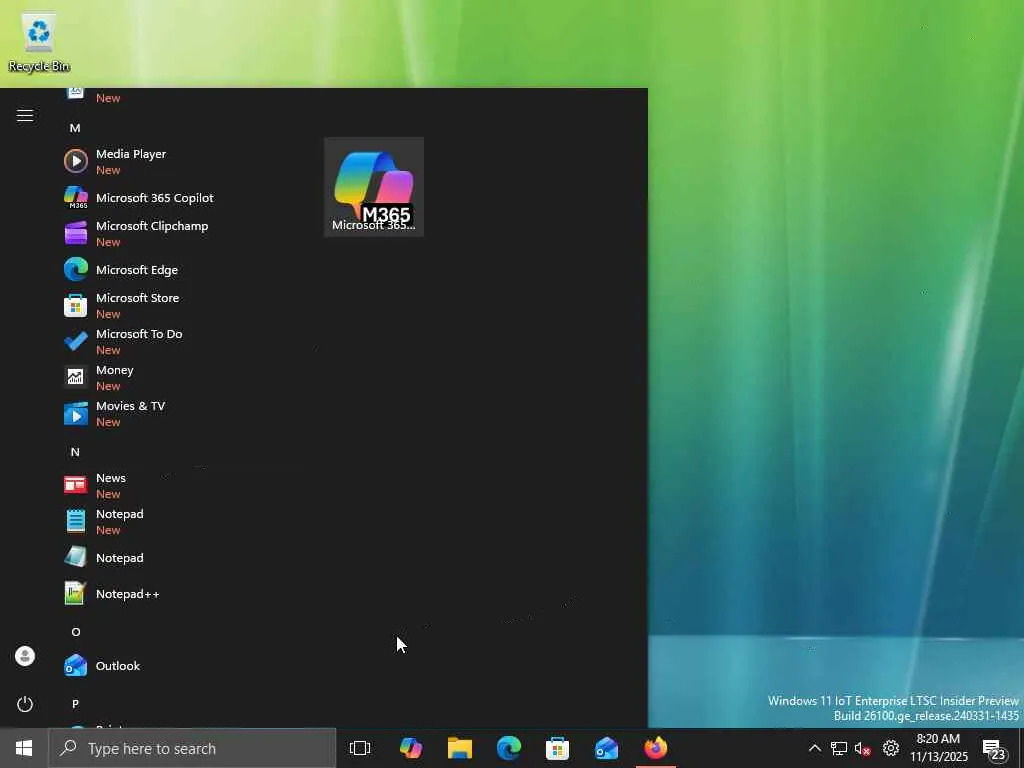Jump to letter N section header
The image size is (1024, 768).
tap(75, 452)
